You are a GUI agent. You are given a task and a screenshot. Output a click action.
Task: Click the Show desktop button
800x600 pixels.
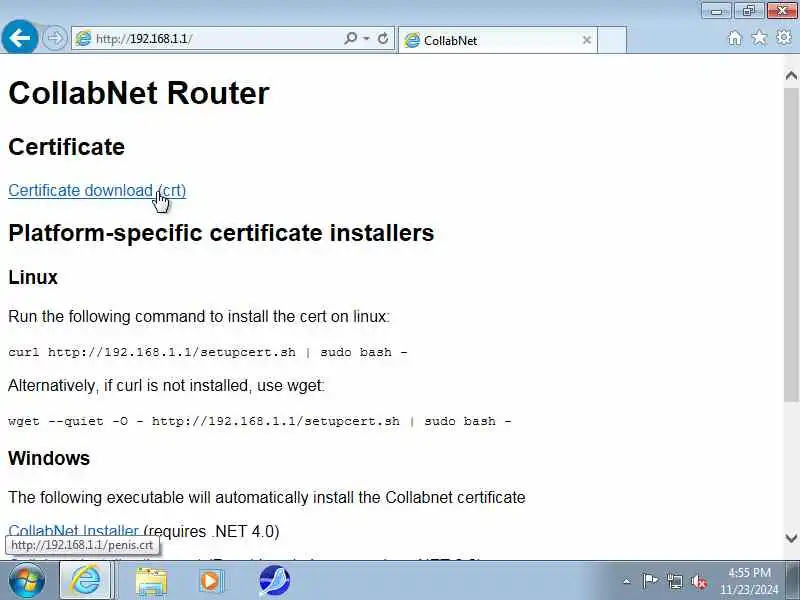[793, 580]
